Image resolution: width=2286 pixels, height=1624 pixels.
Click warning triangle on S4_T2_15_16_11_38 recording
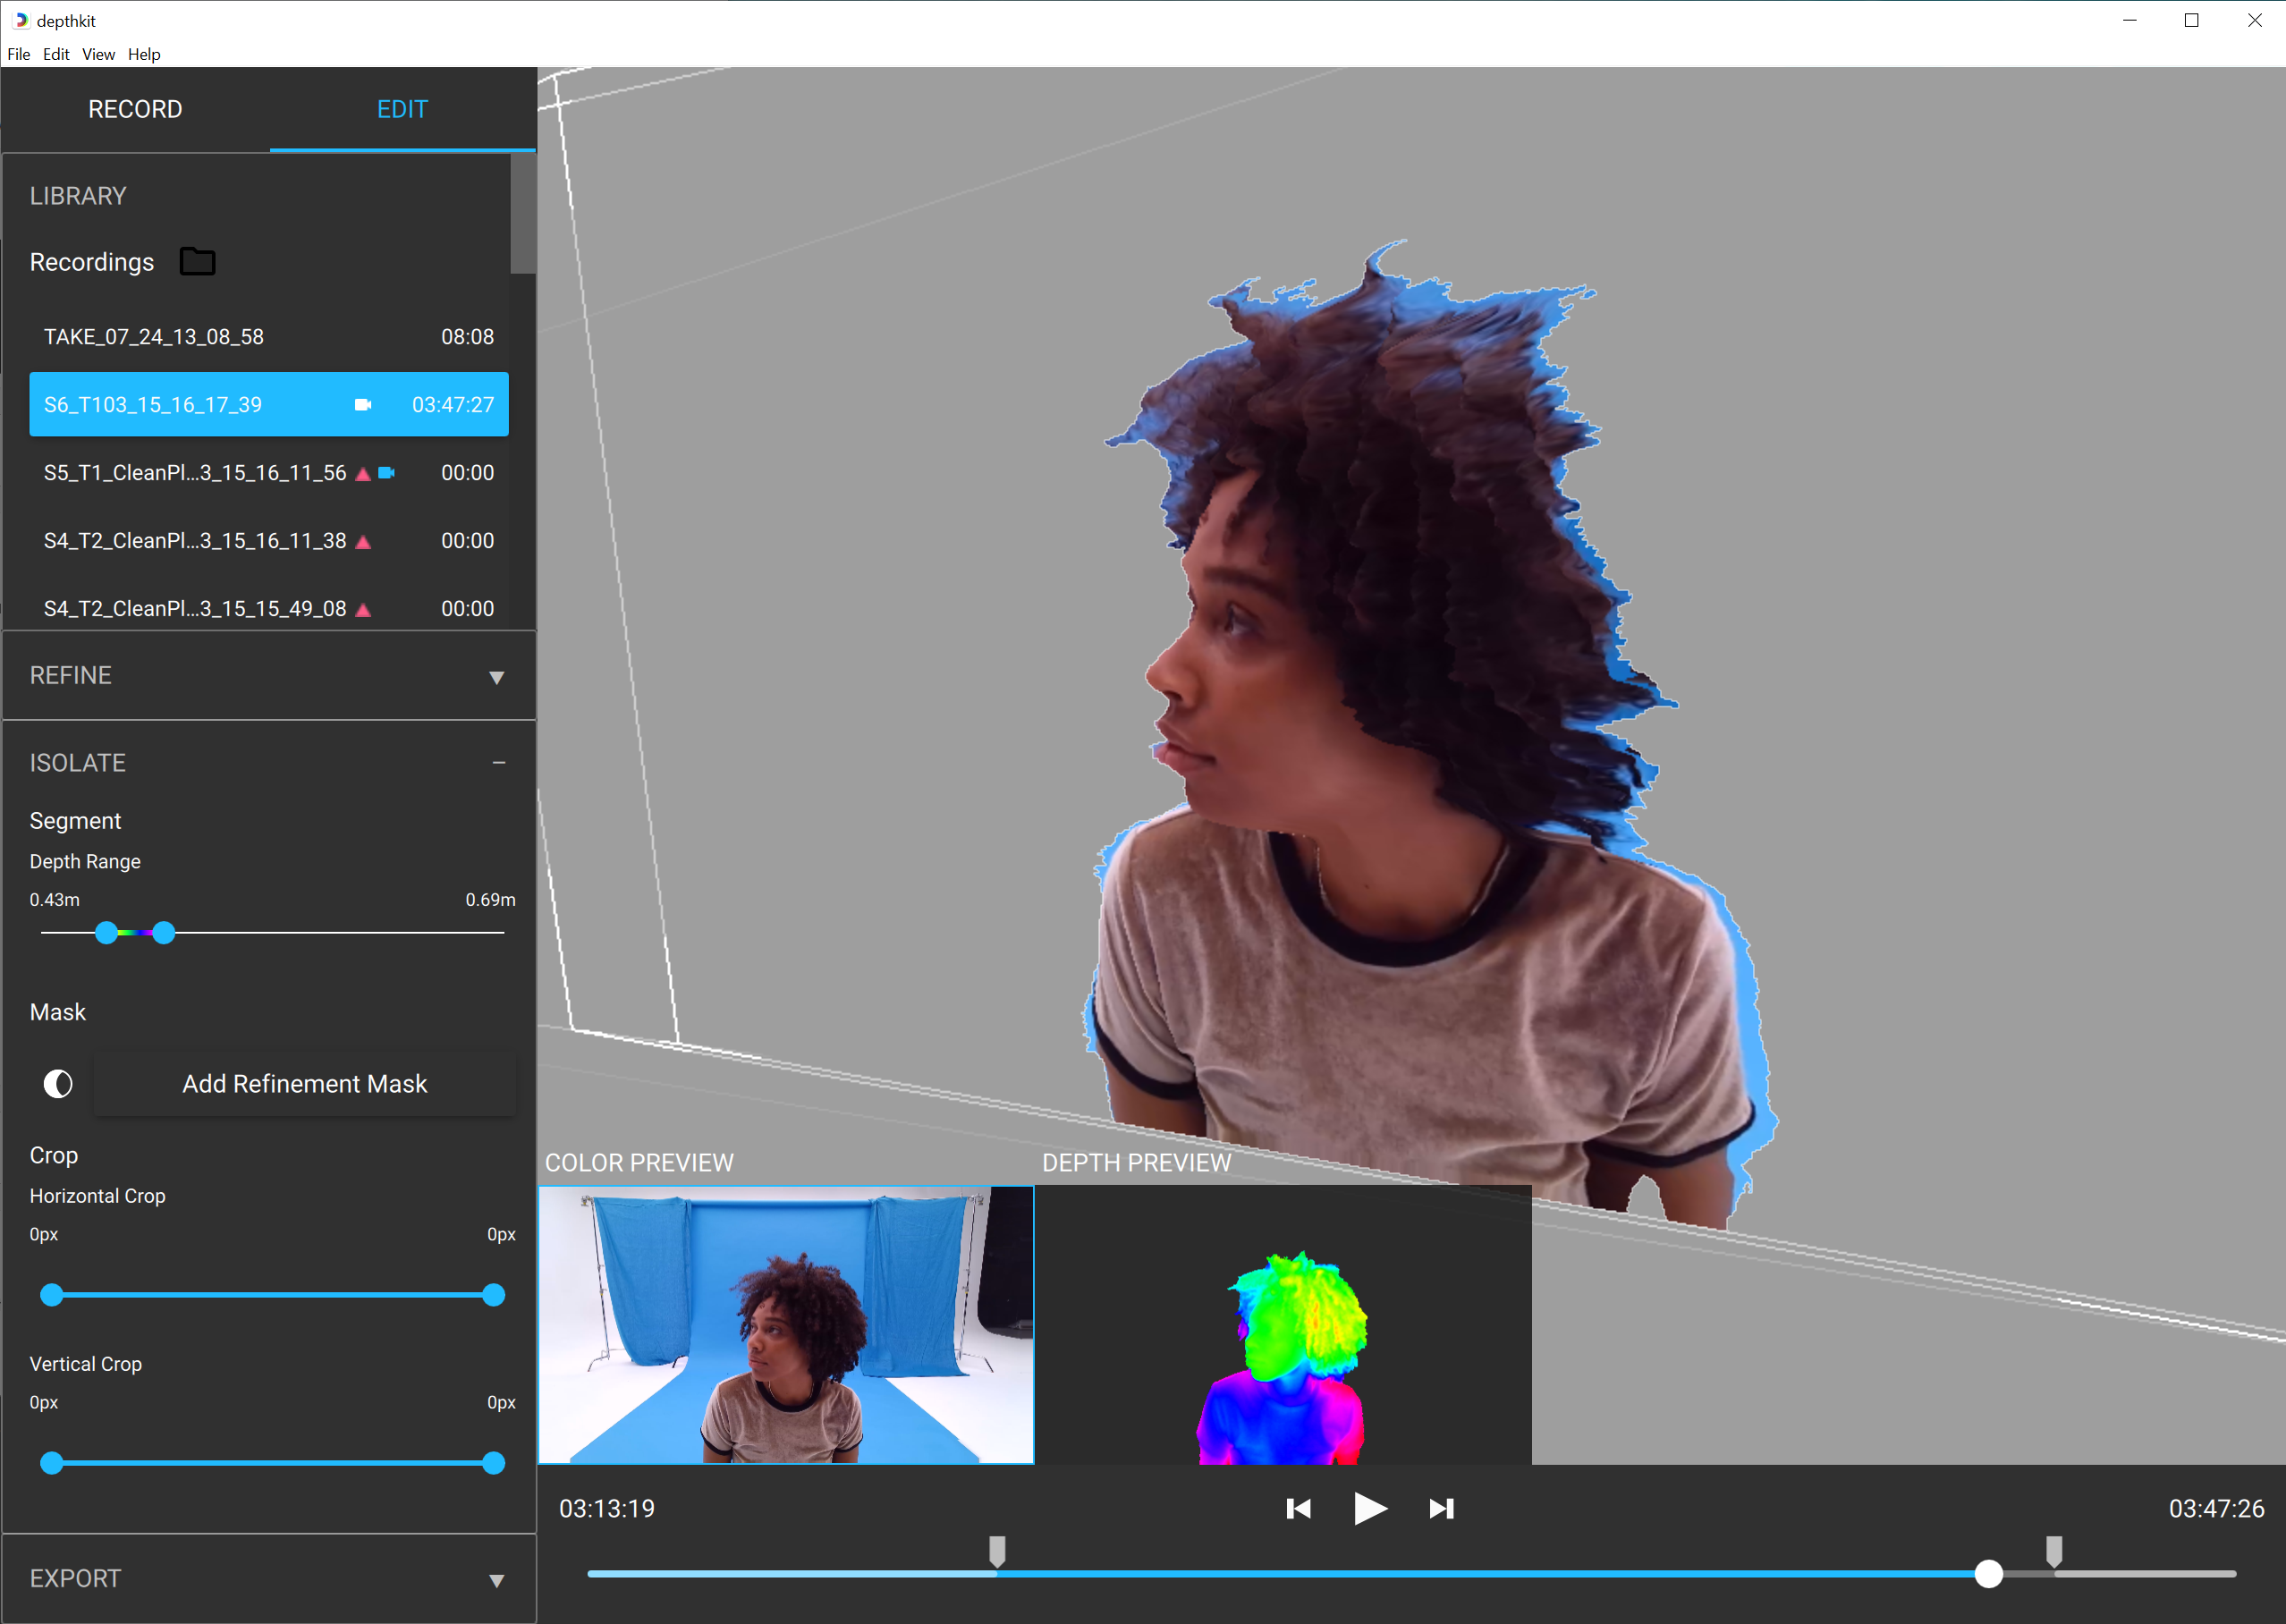coord(363,542)
